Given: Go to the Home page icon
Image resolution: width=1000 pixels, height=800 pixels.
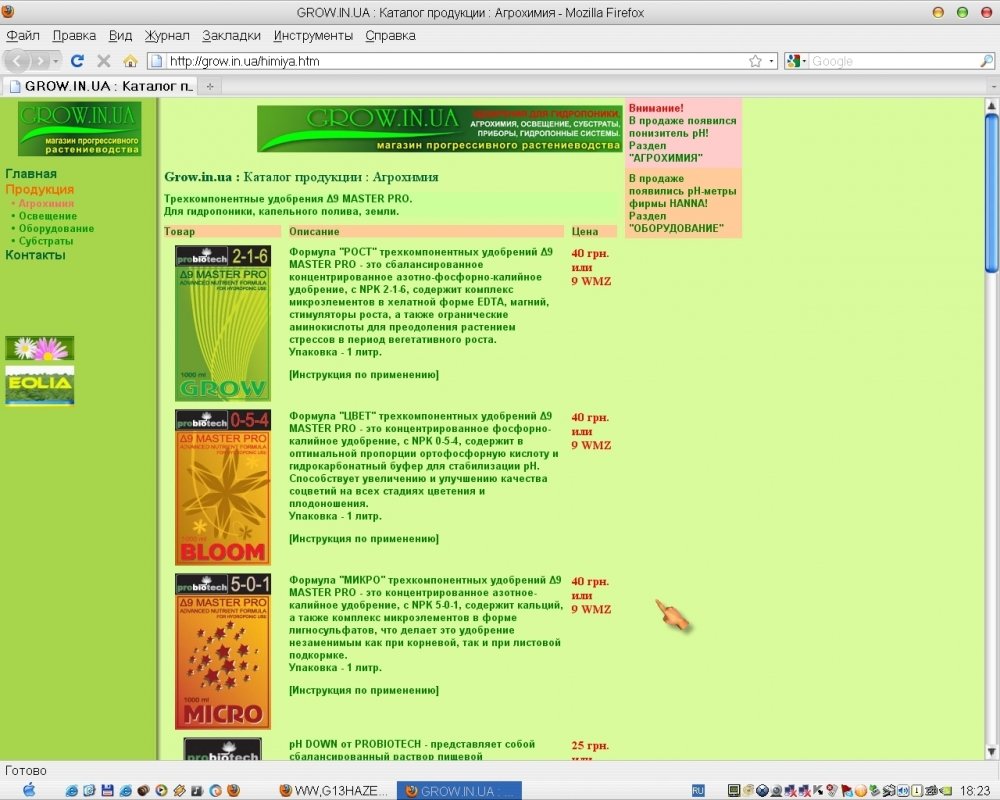Looking at the screenshot, I should (x=130, y=61).
